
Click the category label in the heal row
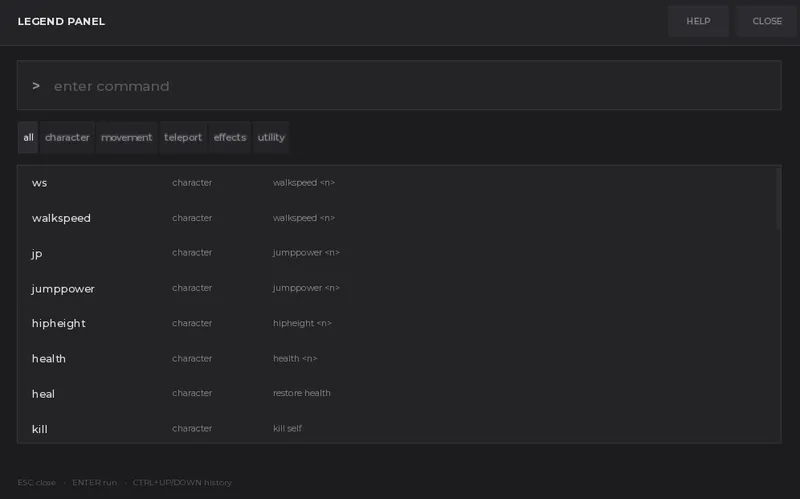tap(192, 393)
